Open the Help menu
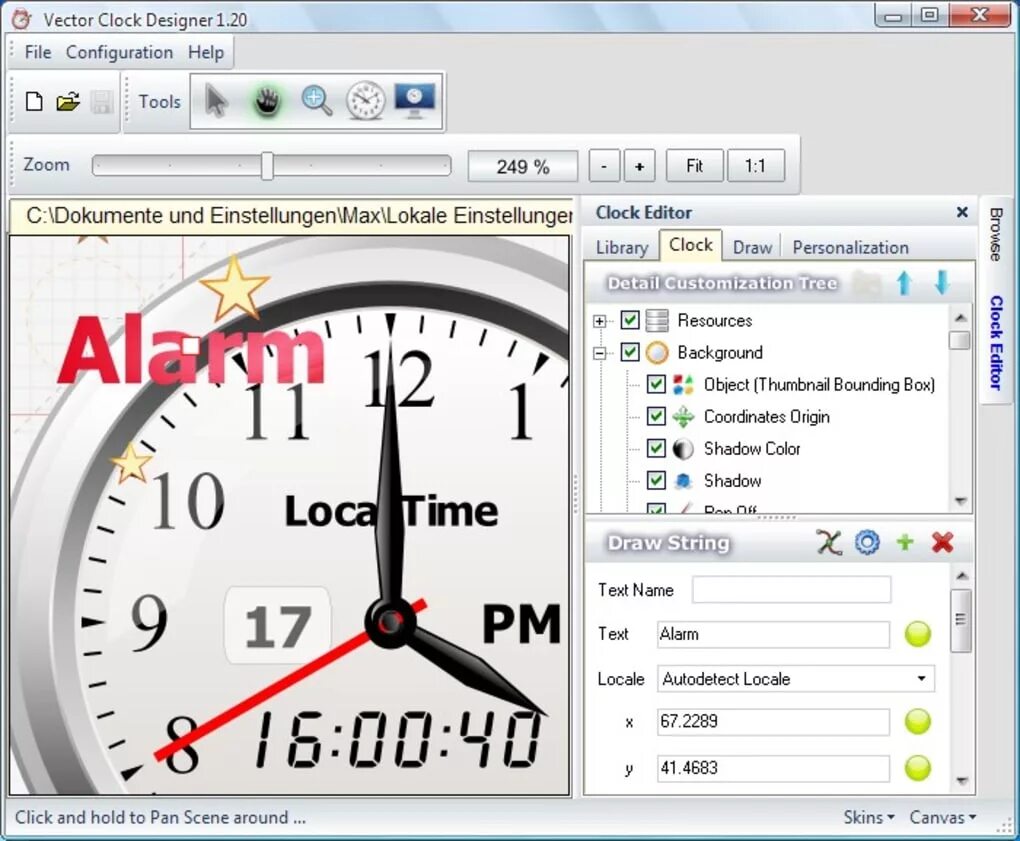The height and width of the screenshot is (841, 1020). 206,52
